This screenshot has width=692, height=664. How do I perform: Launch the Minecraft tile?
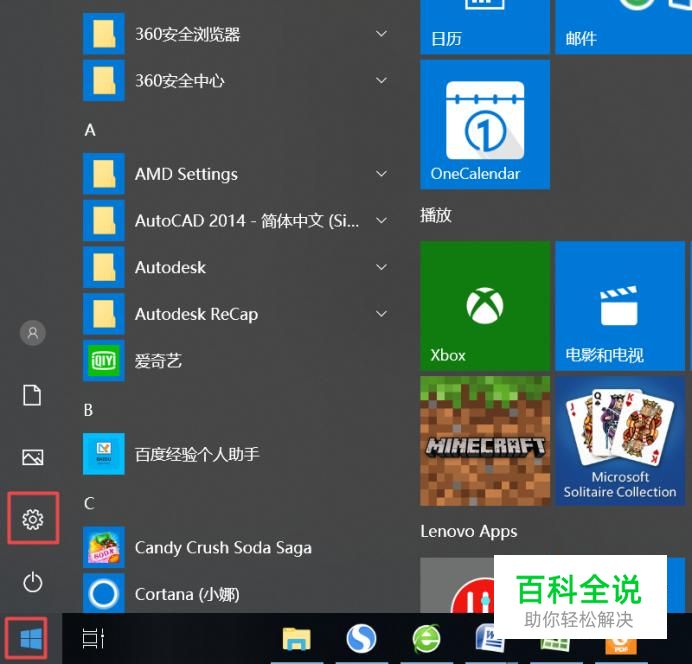click(485, 441)
